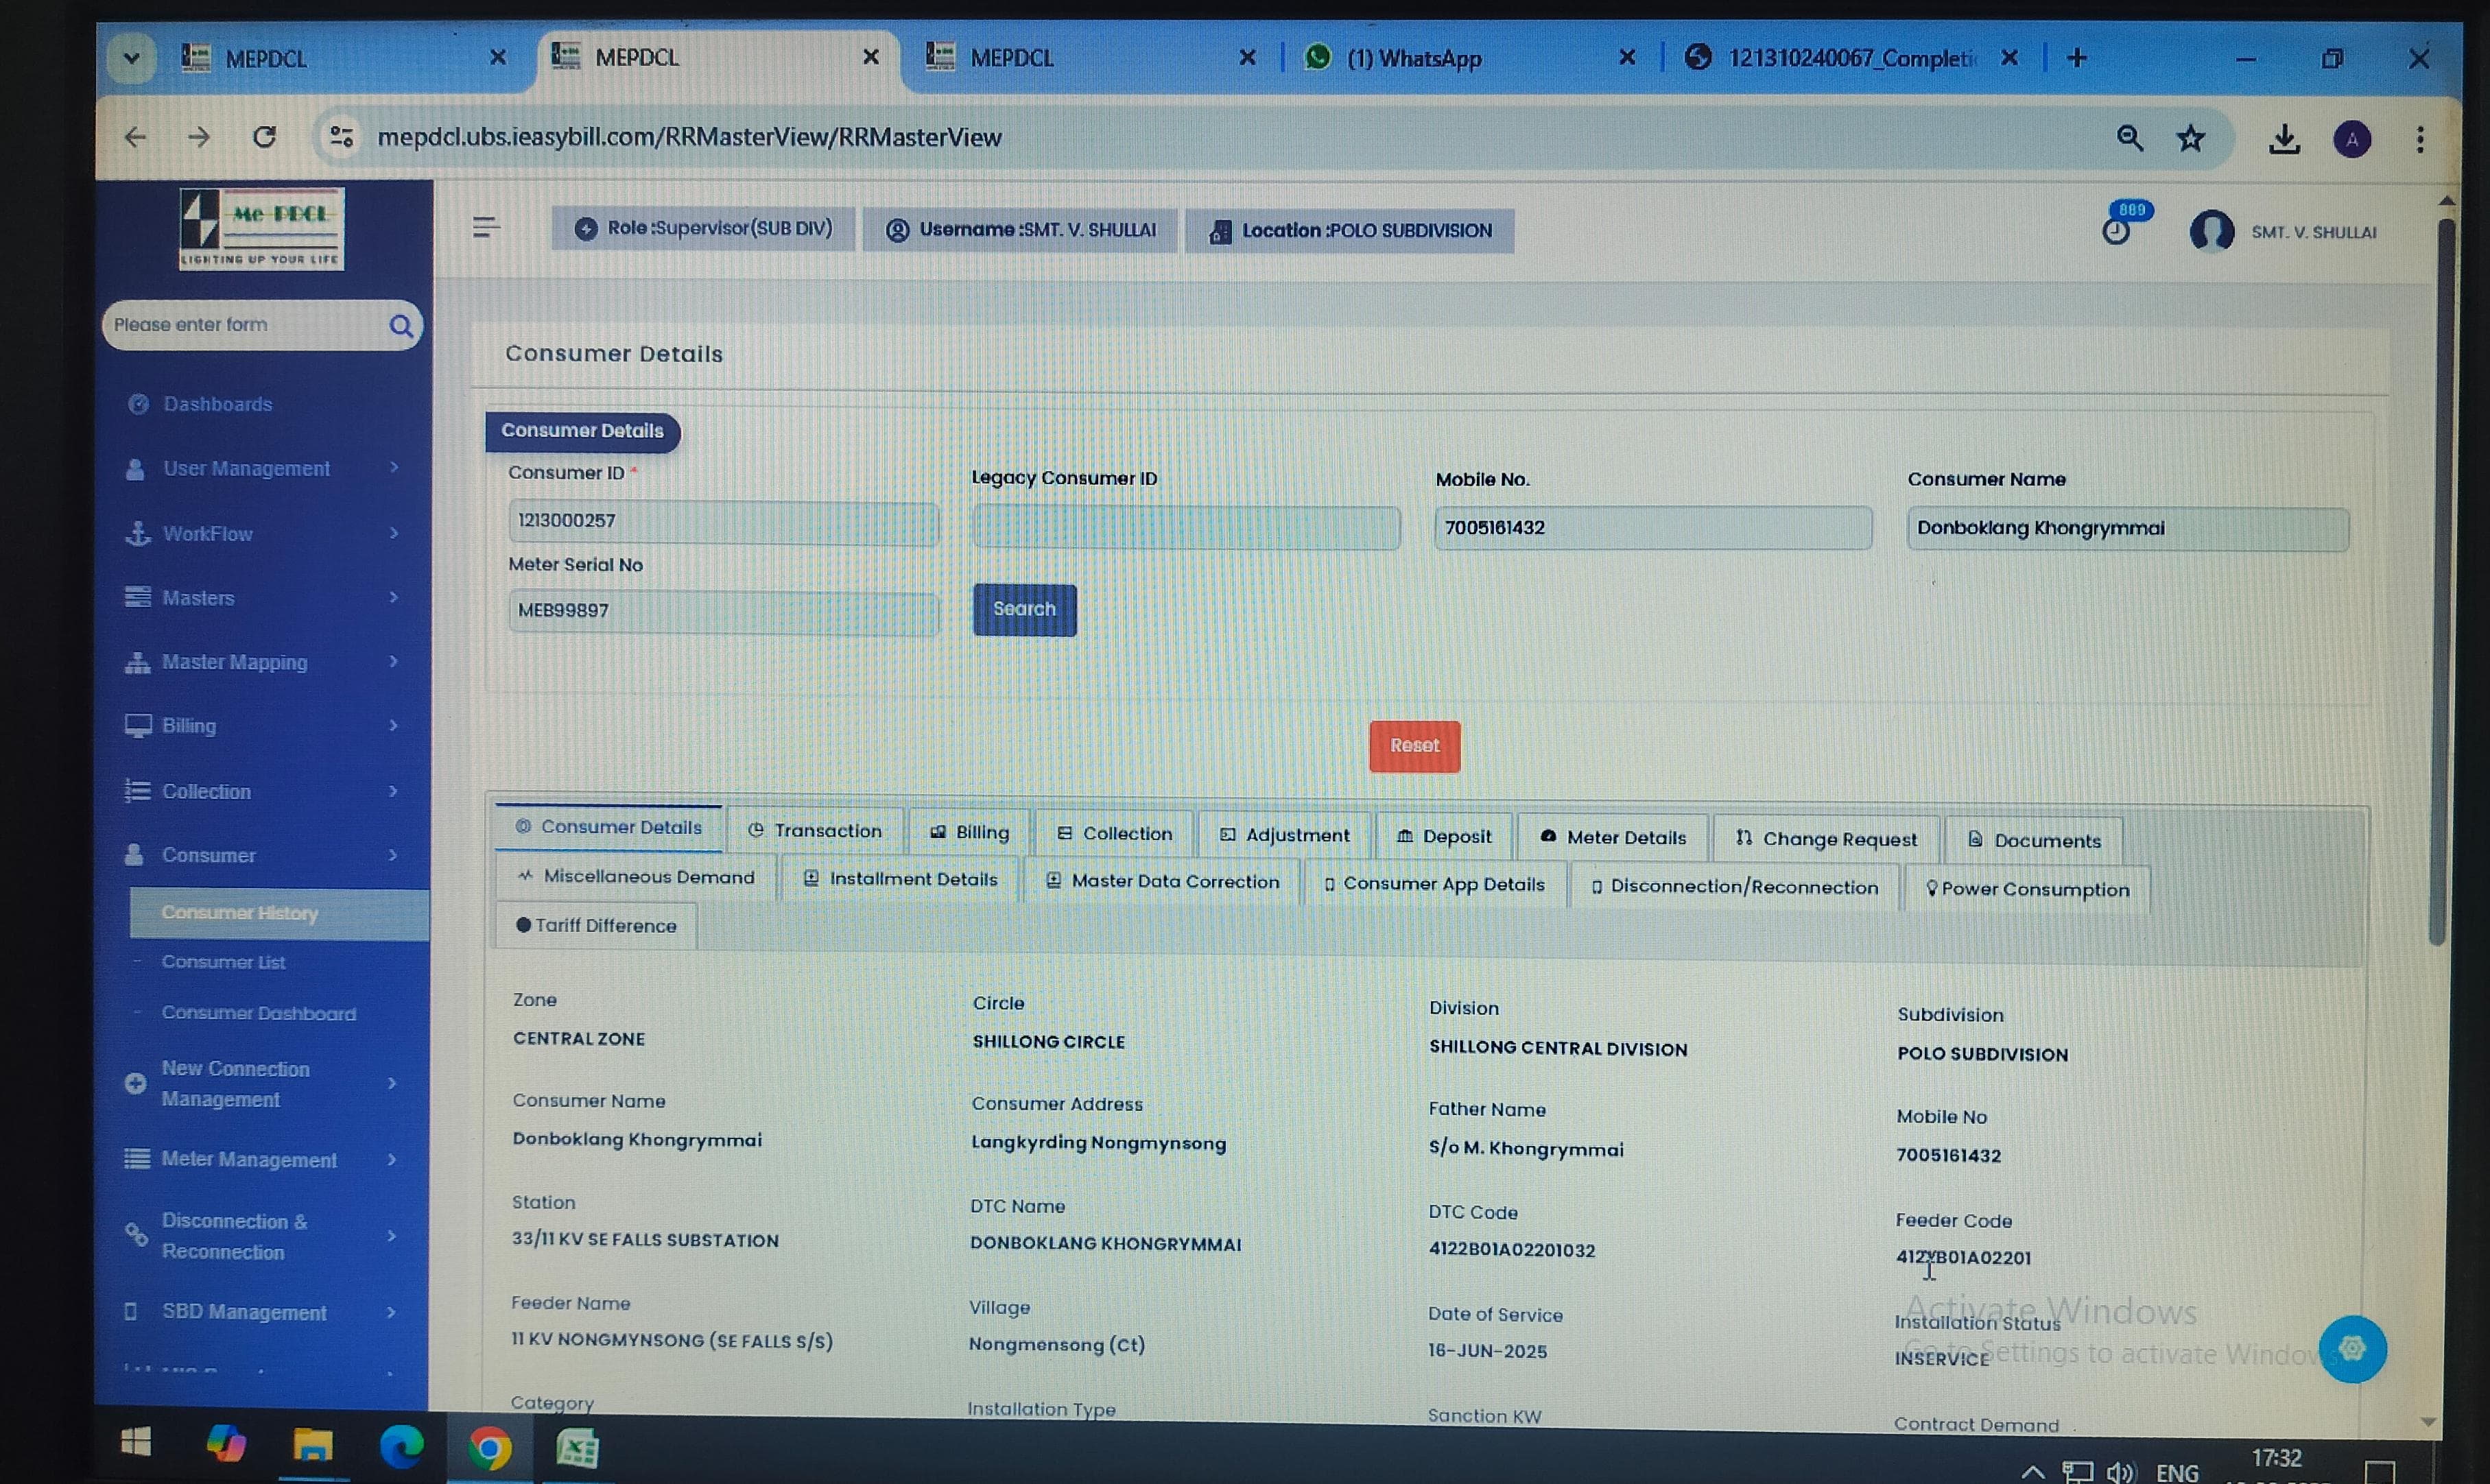Viewport: 2490px width, 1484px height.
Task: Switch to Adjustment tab
Action: click(x=1284, y=835)
